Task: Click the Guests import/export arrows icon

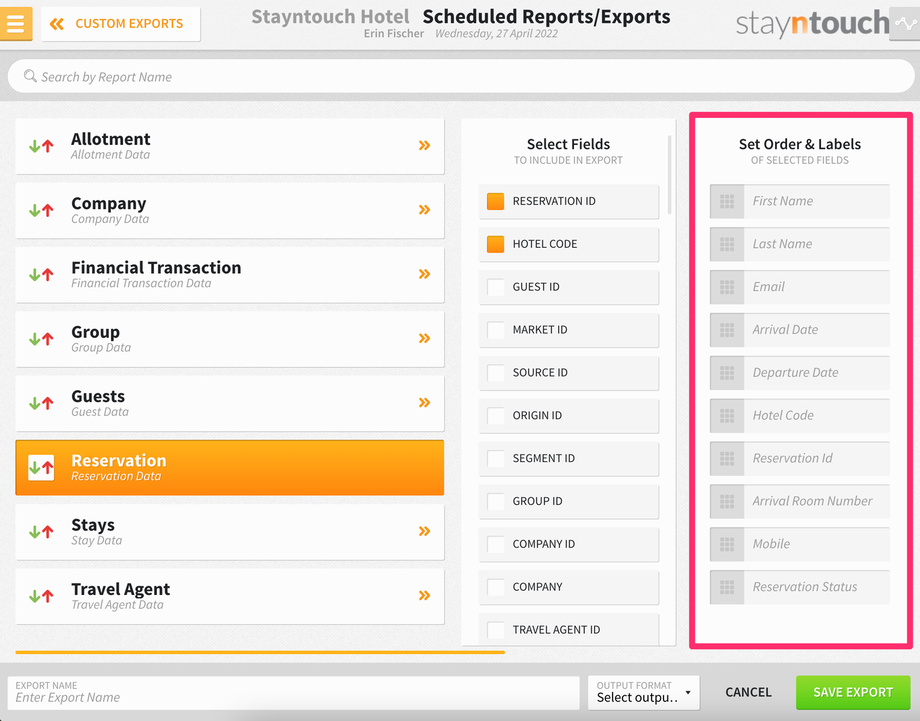Action: (x=41, y=403)
